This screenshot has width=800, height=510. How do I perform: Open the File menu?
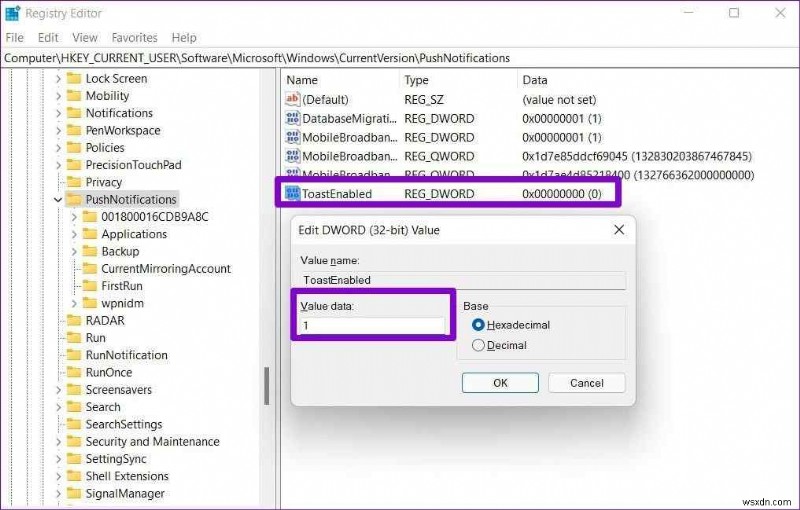click(15, 38)
